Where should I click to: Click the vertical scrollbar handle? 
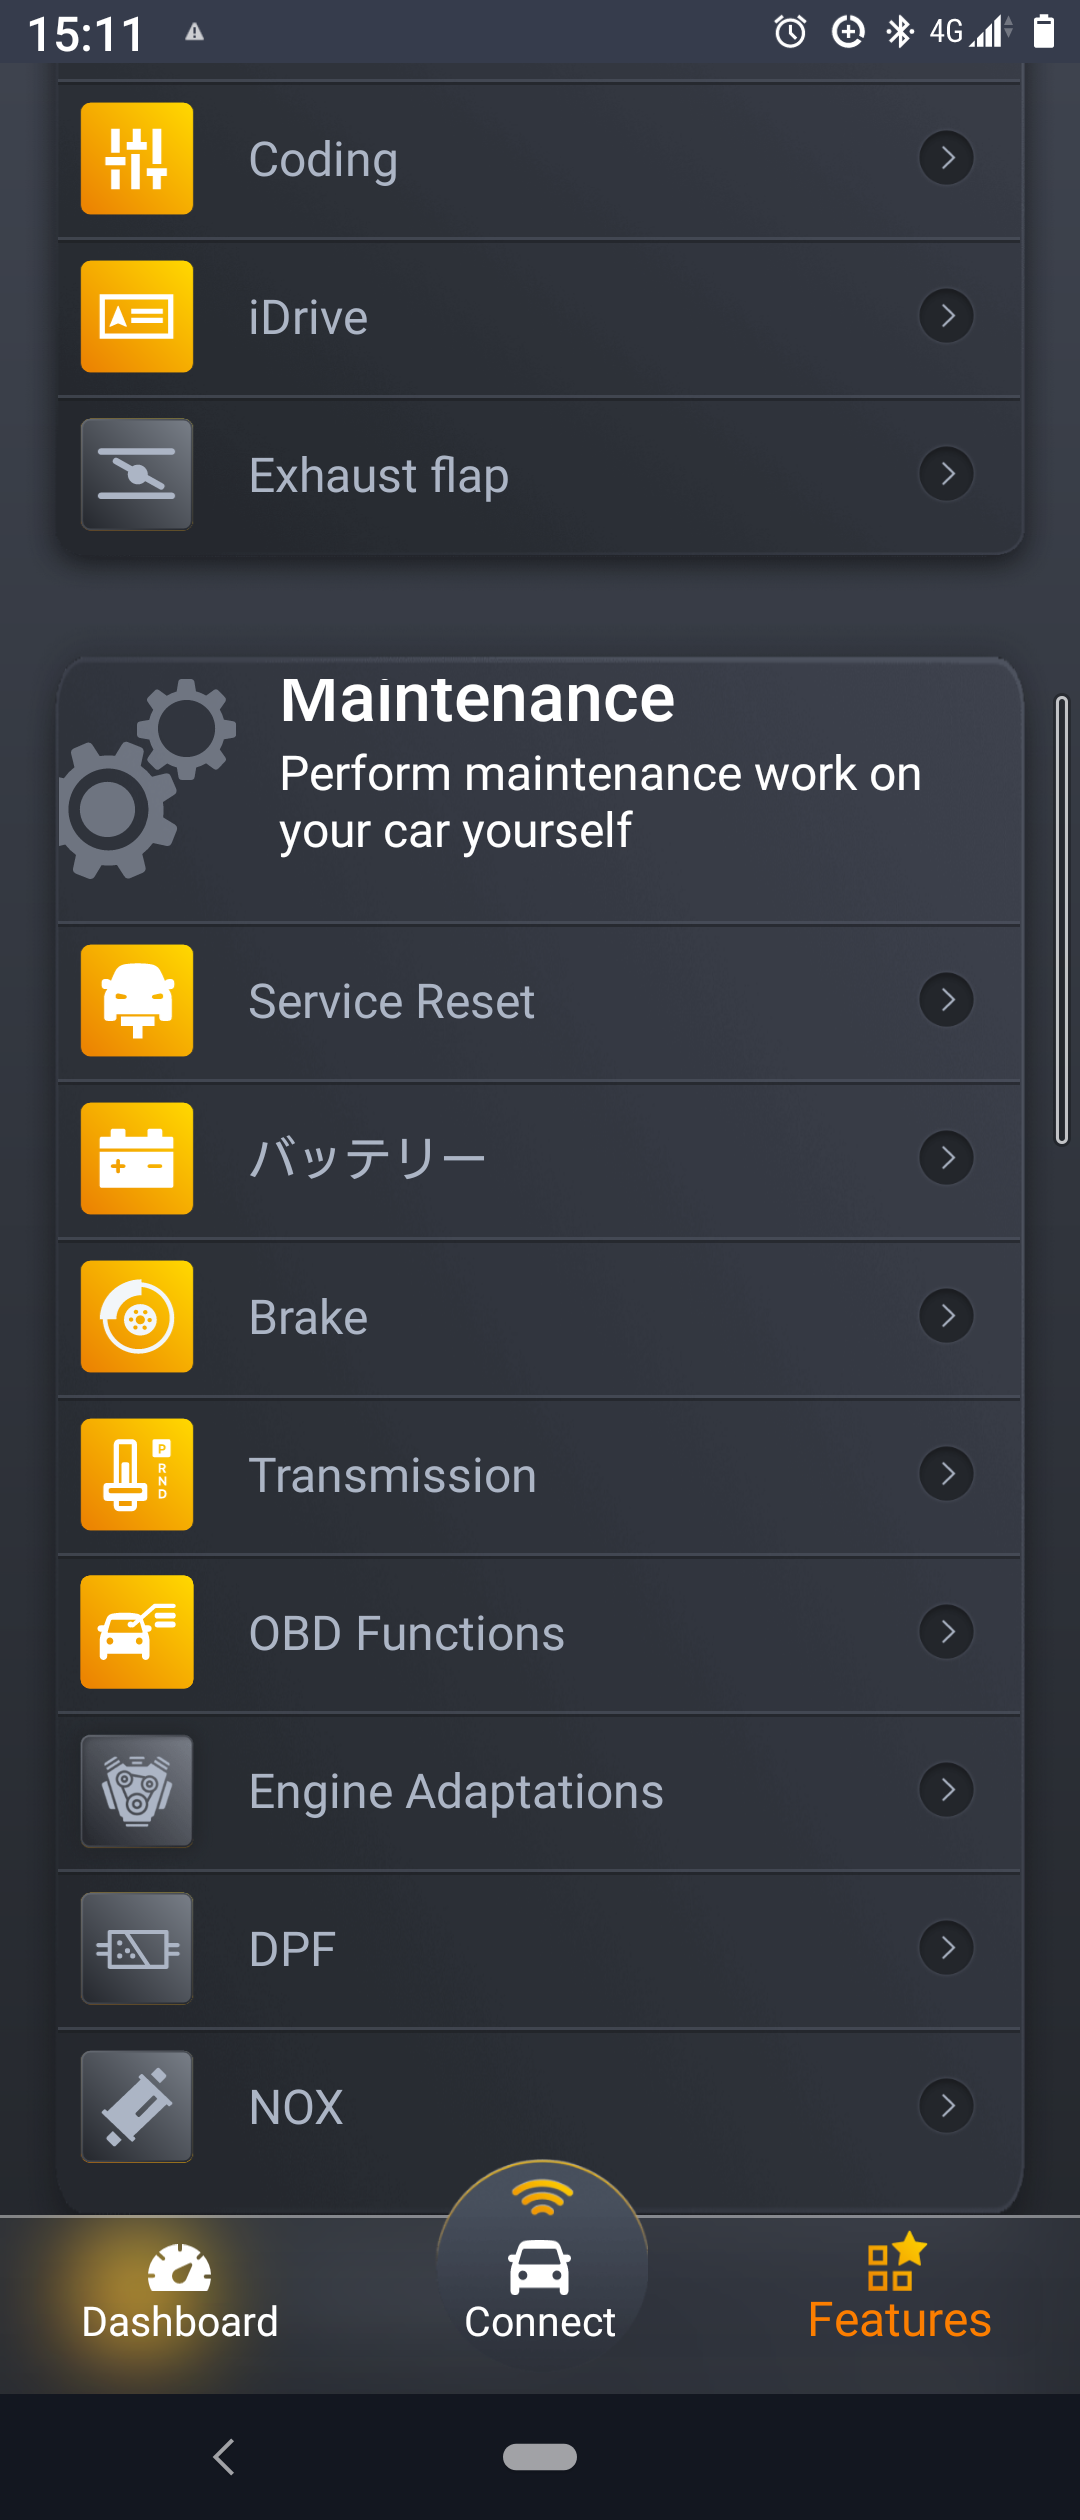click(x=1062, y=920)
